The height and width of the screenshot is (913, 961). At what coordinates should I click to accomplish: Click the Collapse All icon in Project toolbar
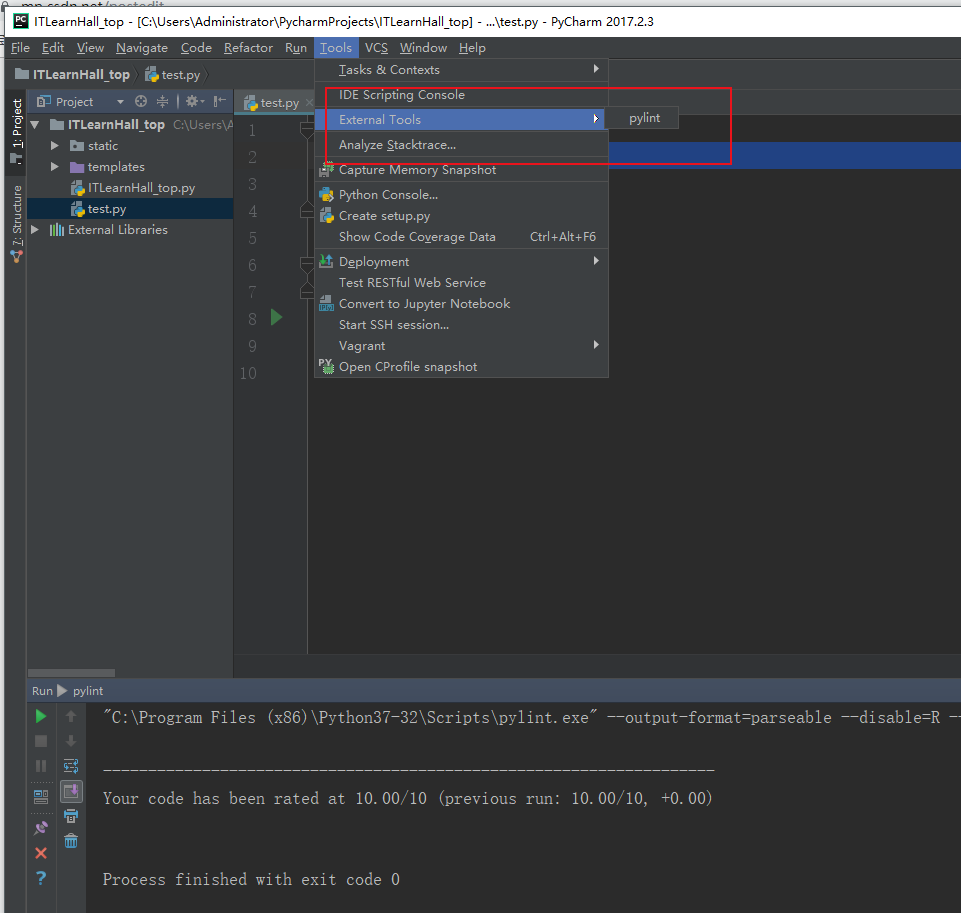[x=162, y=101]
